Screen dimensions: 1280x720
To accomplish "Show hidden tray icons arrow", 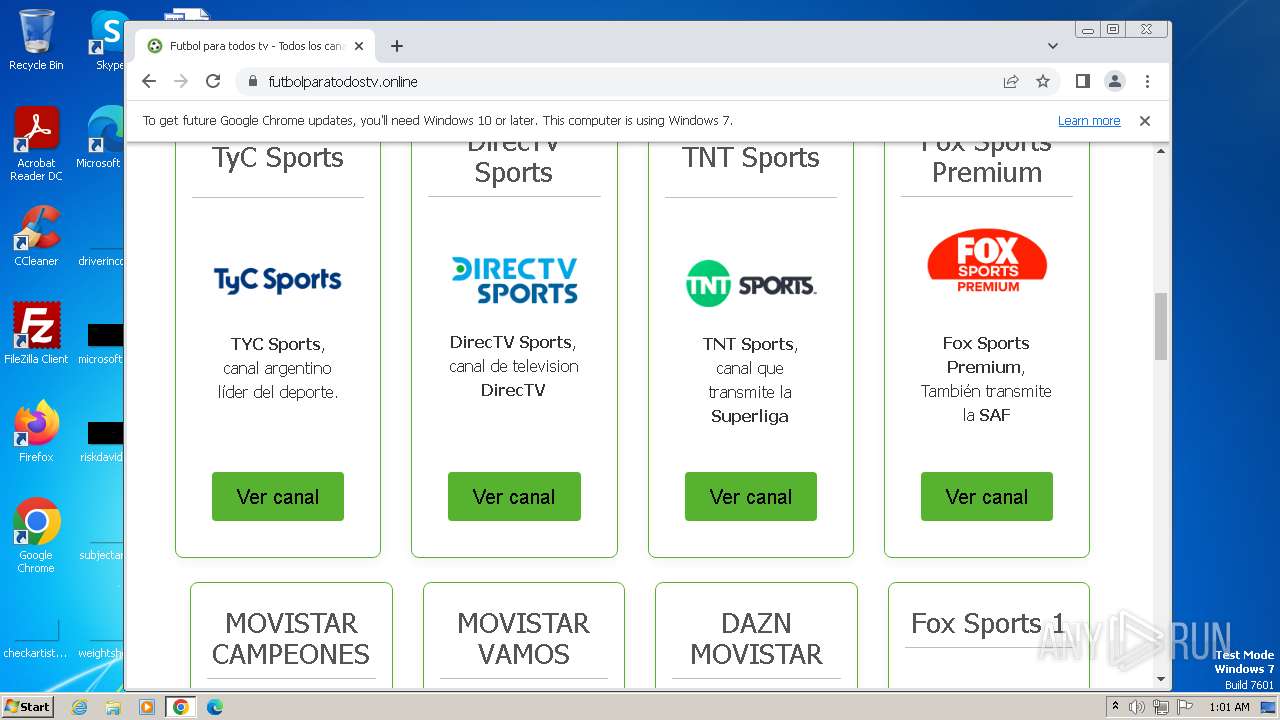I will pyautogui.click(x=1116, y=707).
